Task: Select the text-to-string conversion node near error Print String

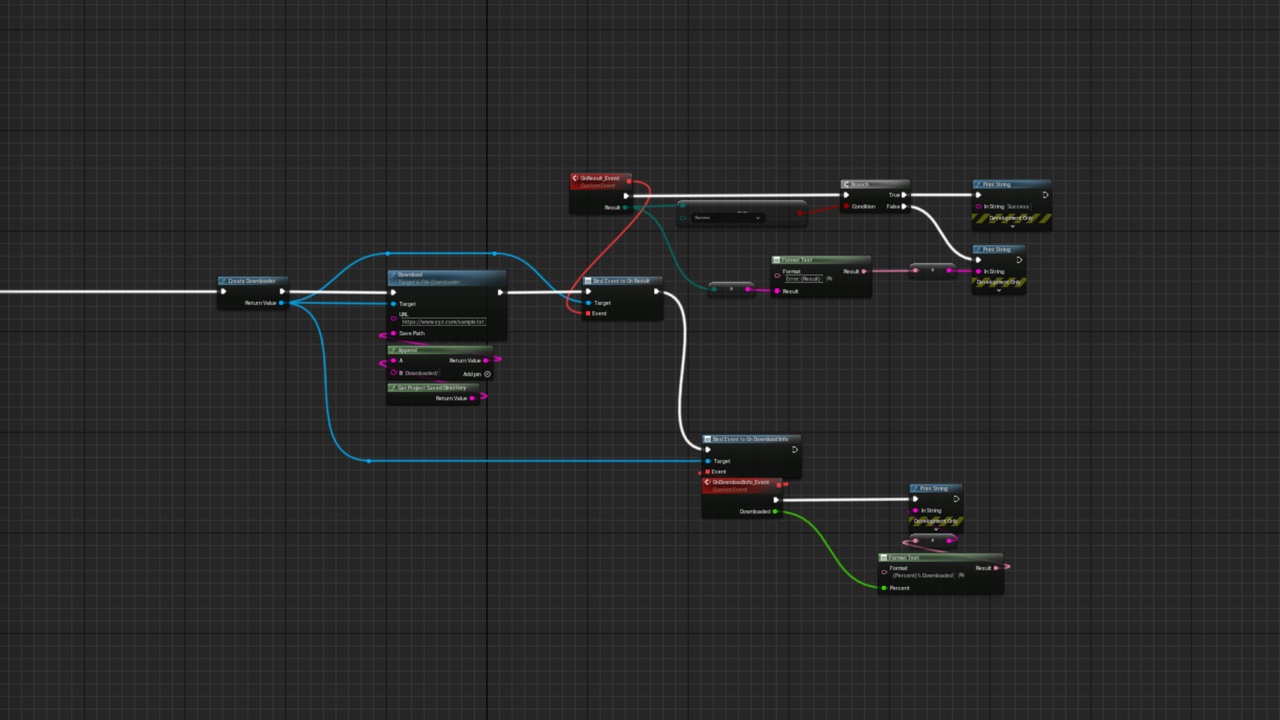Action: (x=932, y=270)
